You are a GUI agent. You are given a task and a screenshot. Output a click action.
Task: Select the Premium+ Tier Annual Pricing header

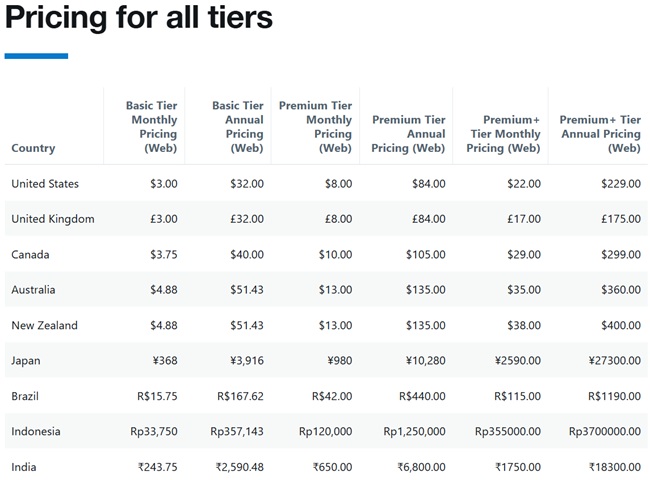click(600, 134)
